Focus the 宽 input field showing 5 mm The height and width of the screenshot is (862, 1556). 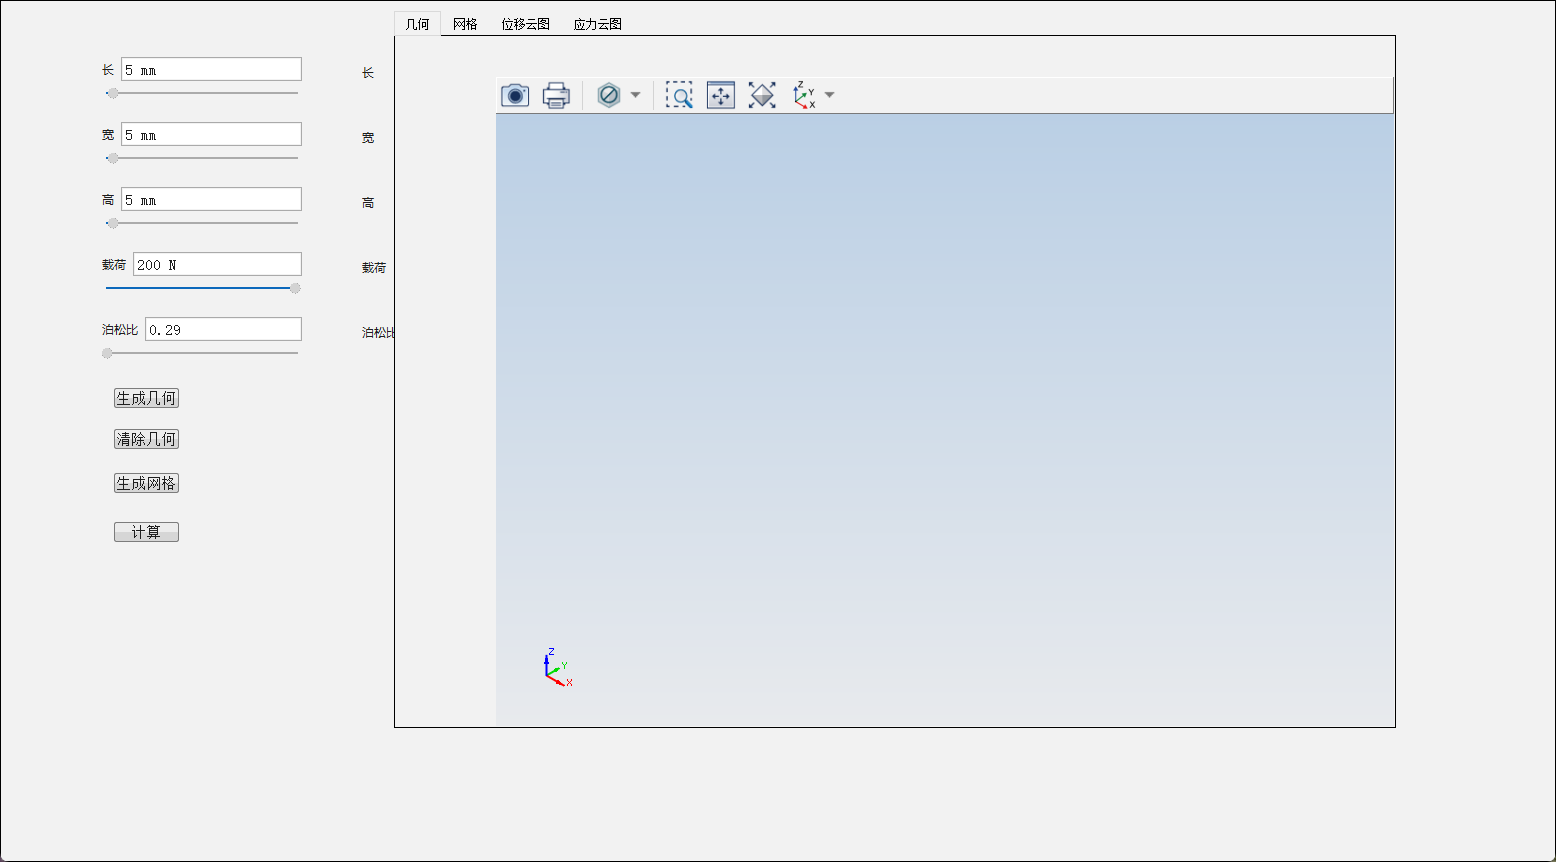click(211, 134)
